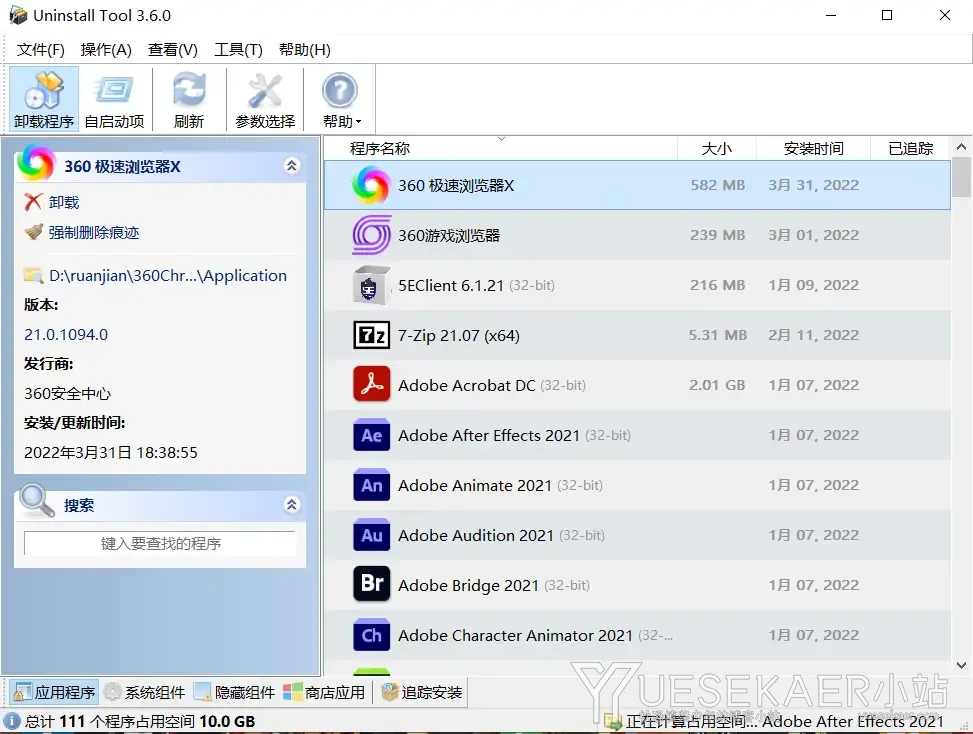973x734 pixels.
Task: Select the 7-Zip 21.07 (x64) entry
Action: [x=637, y=336]
